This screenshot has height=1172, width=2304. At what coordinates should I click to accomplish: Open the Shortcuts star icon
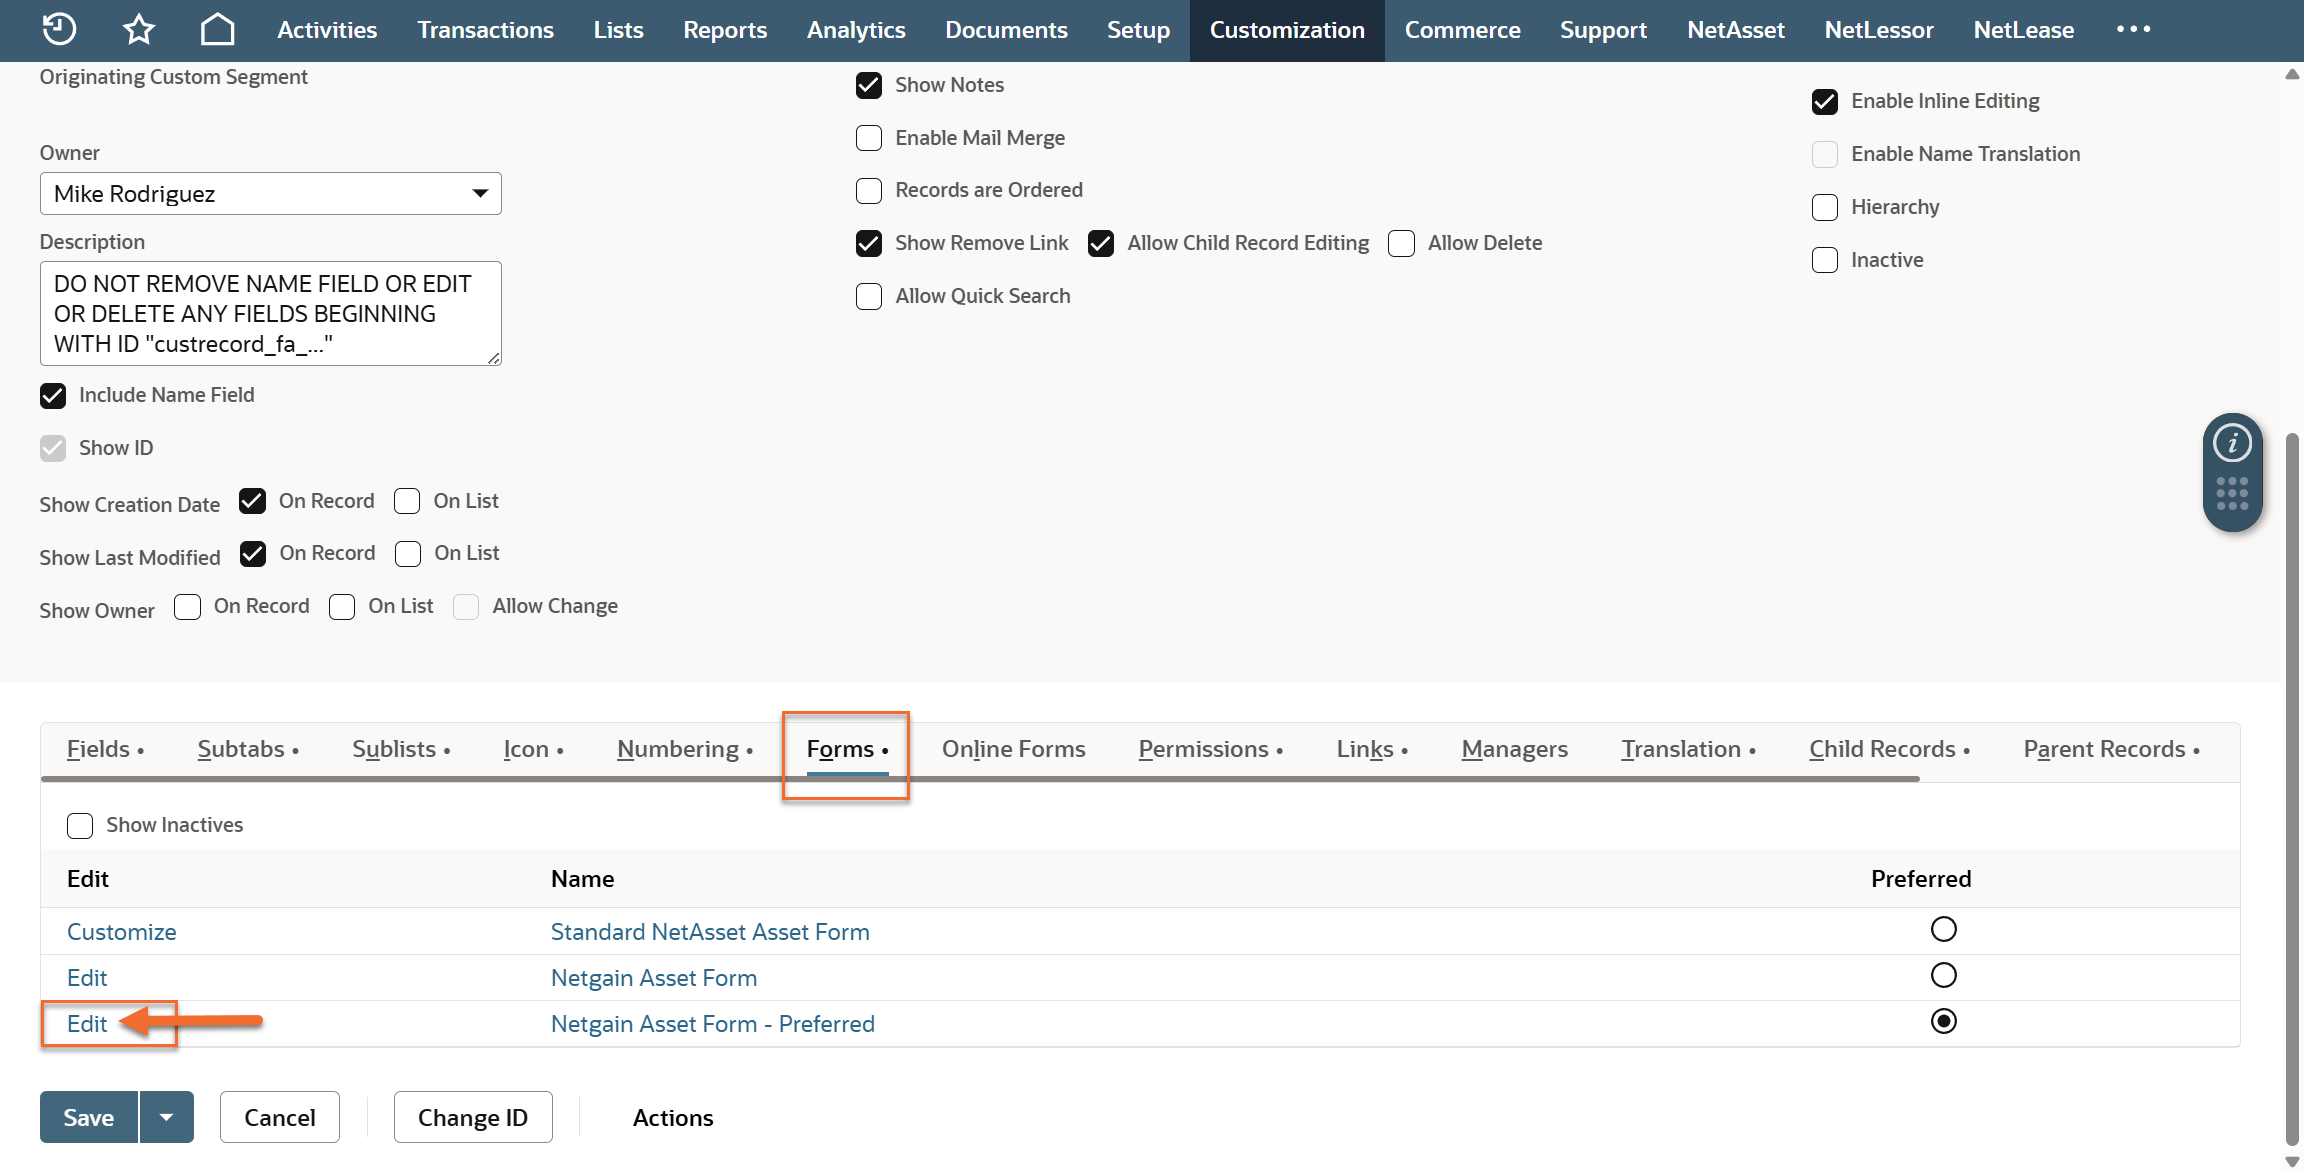coord(138,29)
